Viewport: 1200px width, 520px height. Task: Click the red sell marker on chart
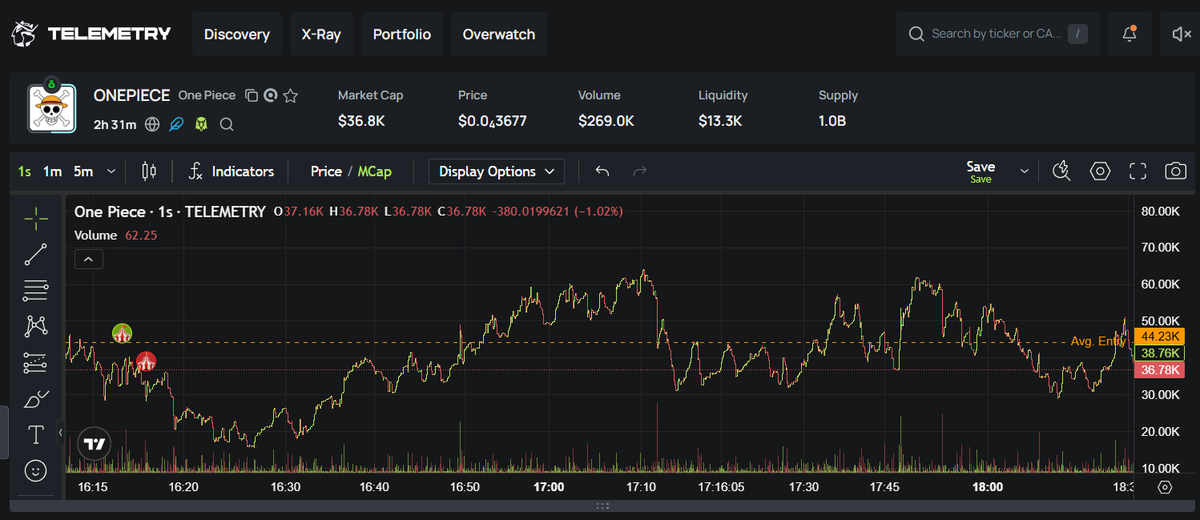click(146, 361)
